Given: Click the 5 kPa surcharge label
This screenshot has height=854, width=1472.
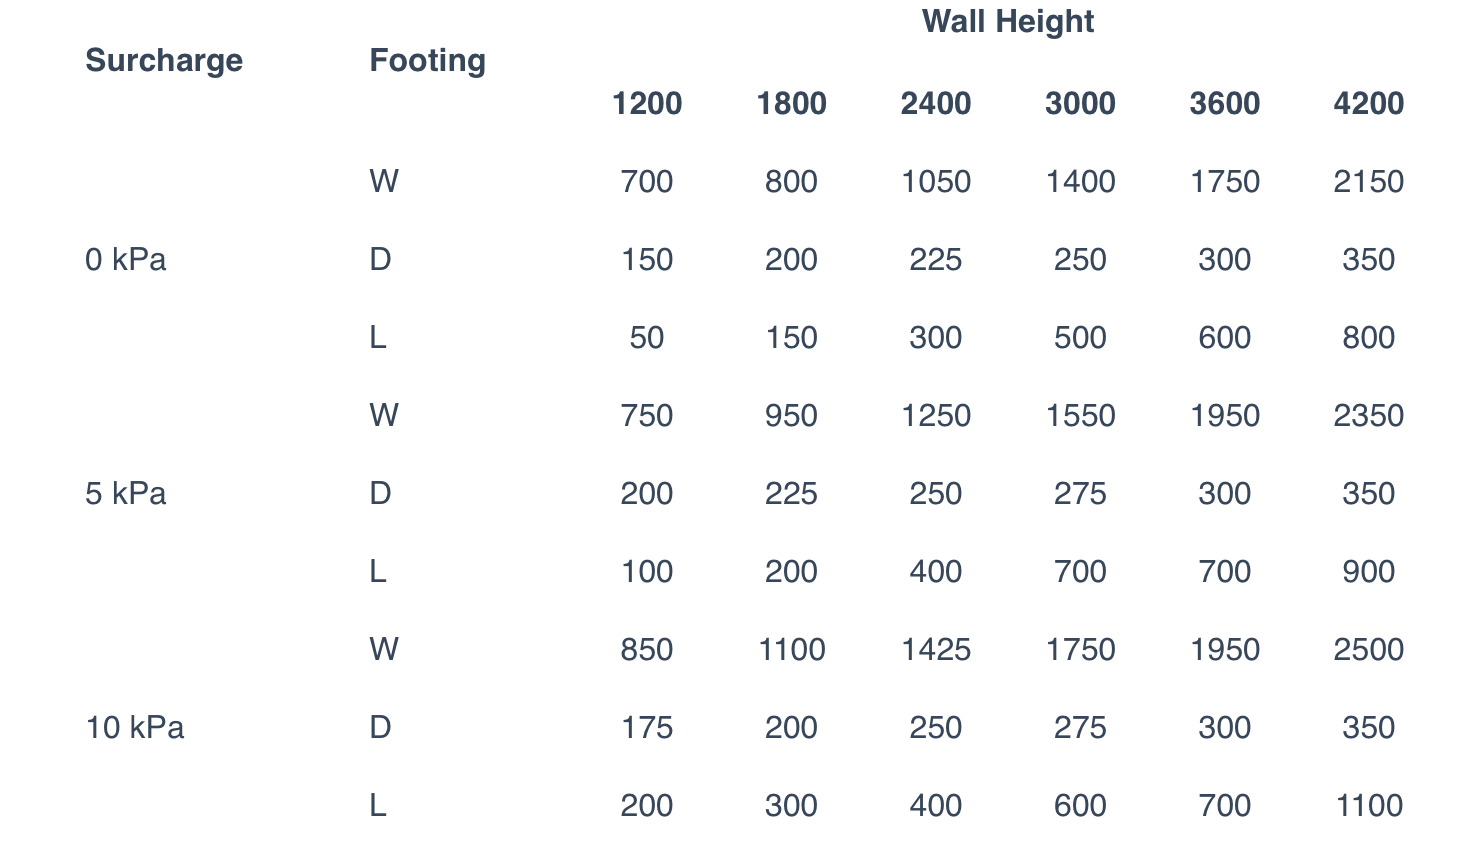Looking at the screenshot, I should (x=126, y=494).
